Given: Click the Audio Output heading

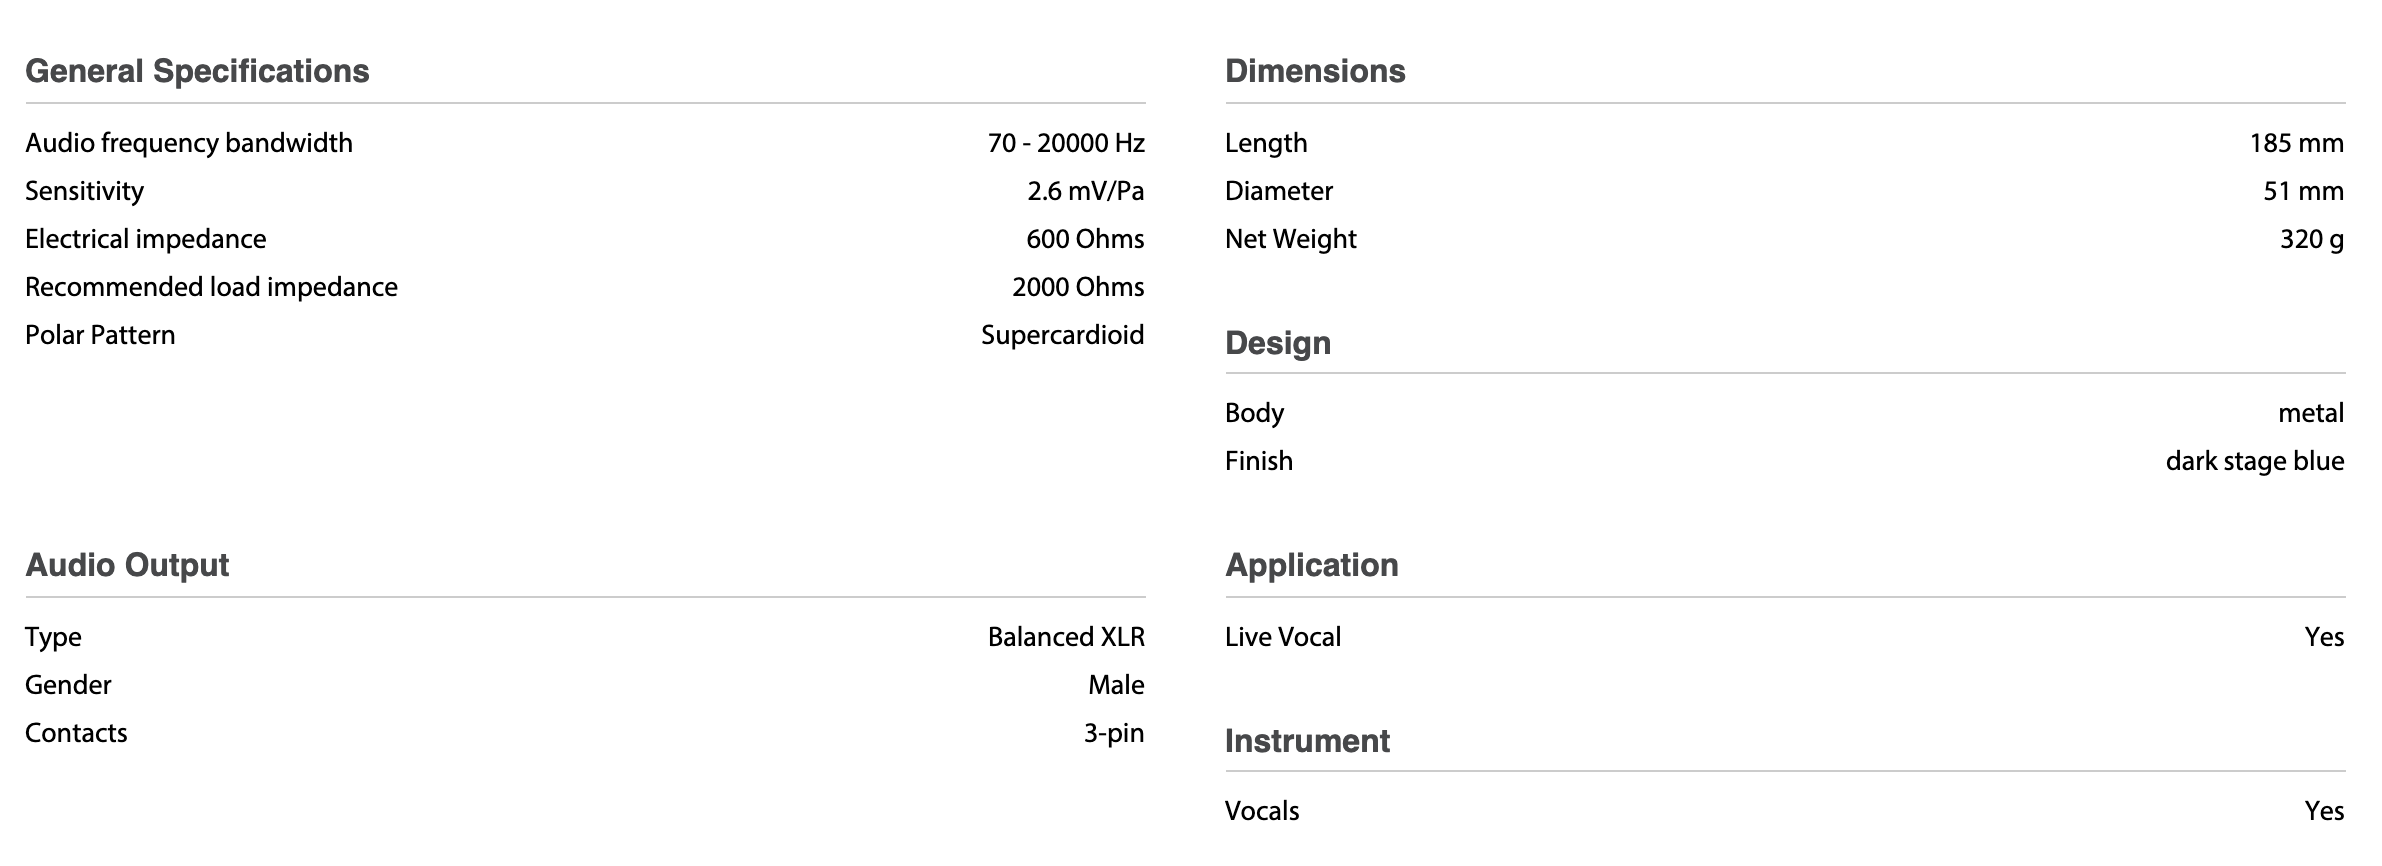Looking at the screenshot, I should tap(127, 565).
